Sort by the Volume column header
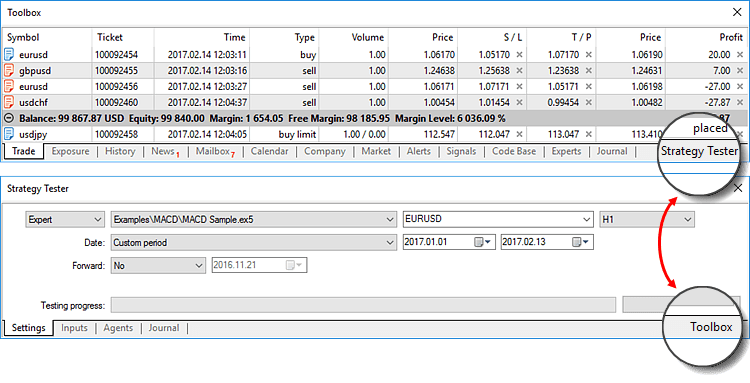The height and width of the screenshot is (383, 750). pyautogui.click(x=353, y=37)
